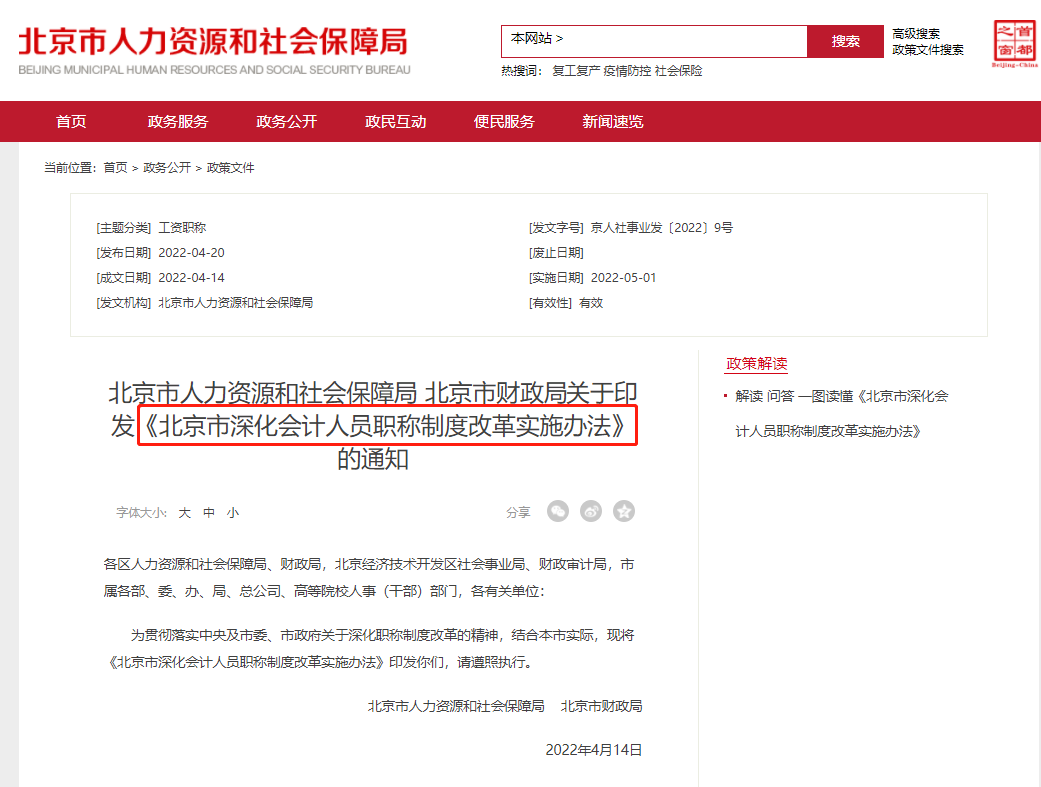Share the page to Qzone
Screen dimensions: 1041x787
624,511
